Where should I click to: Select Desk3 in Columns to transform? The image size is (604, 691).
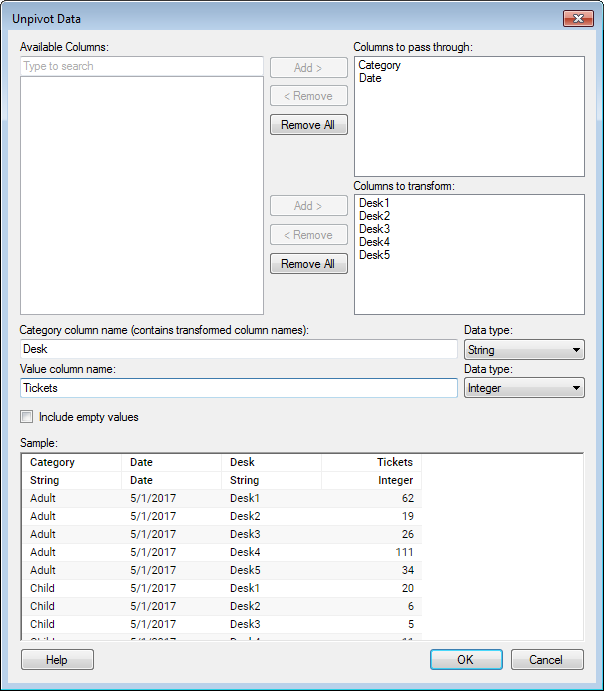tap(374, 229)
